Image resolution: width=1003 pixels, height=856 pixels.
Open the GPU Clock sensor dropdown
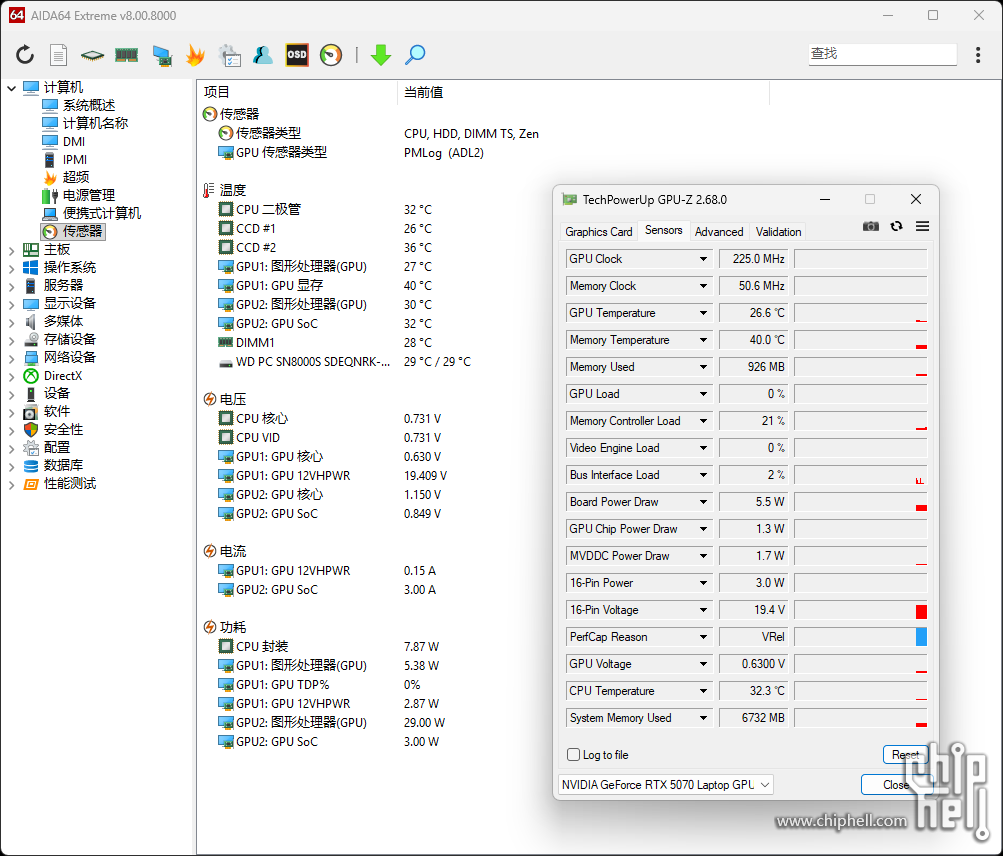click(x=703, y=259)
